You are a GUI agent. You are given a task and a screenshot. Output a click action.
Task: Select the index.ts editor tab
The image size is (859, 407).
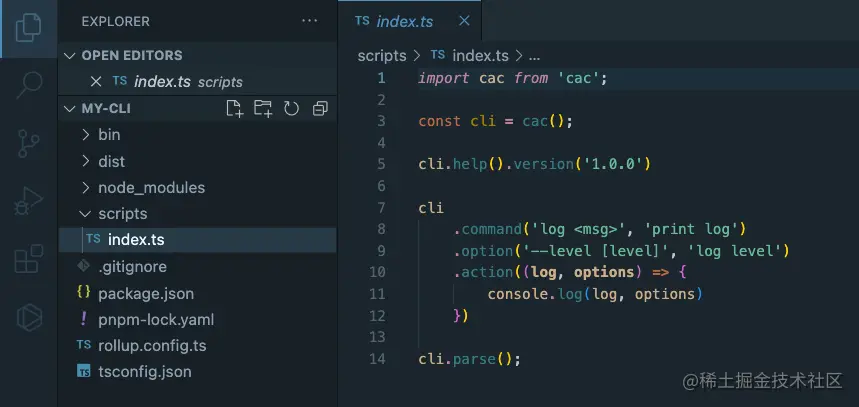click(x=410, y=21)
